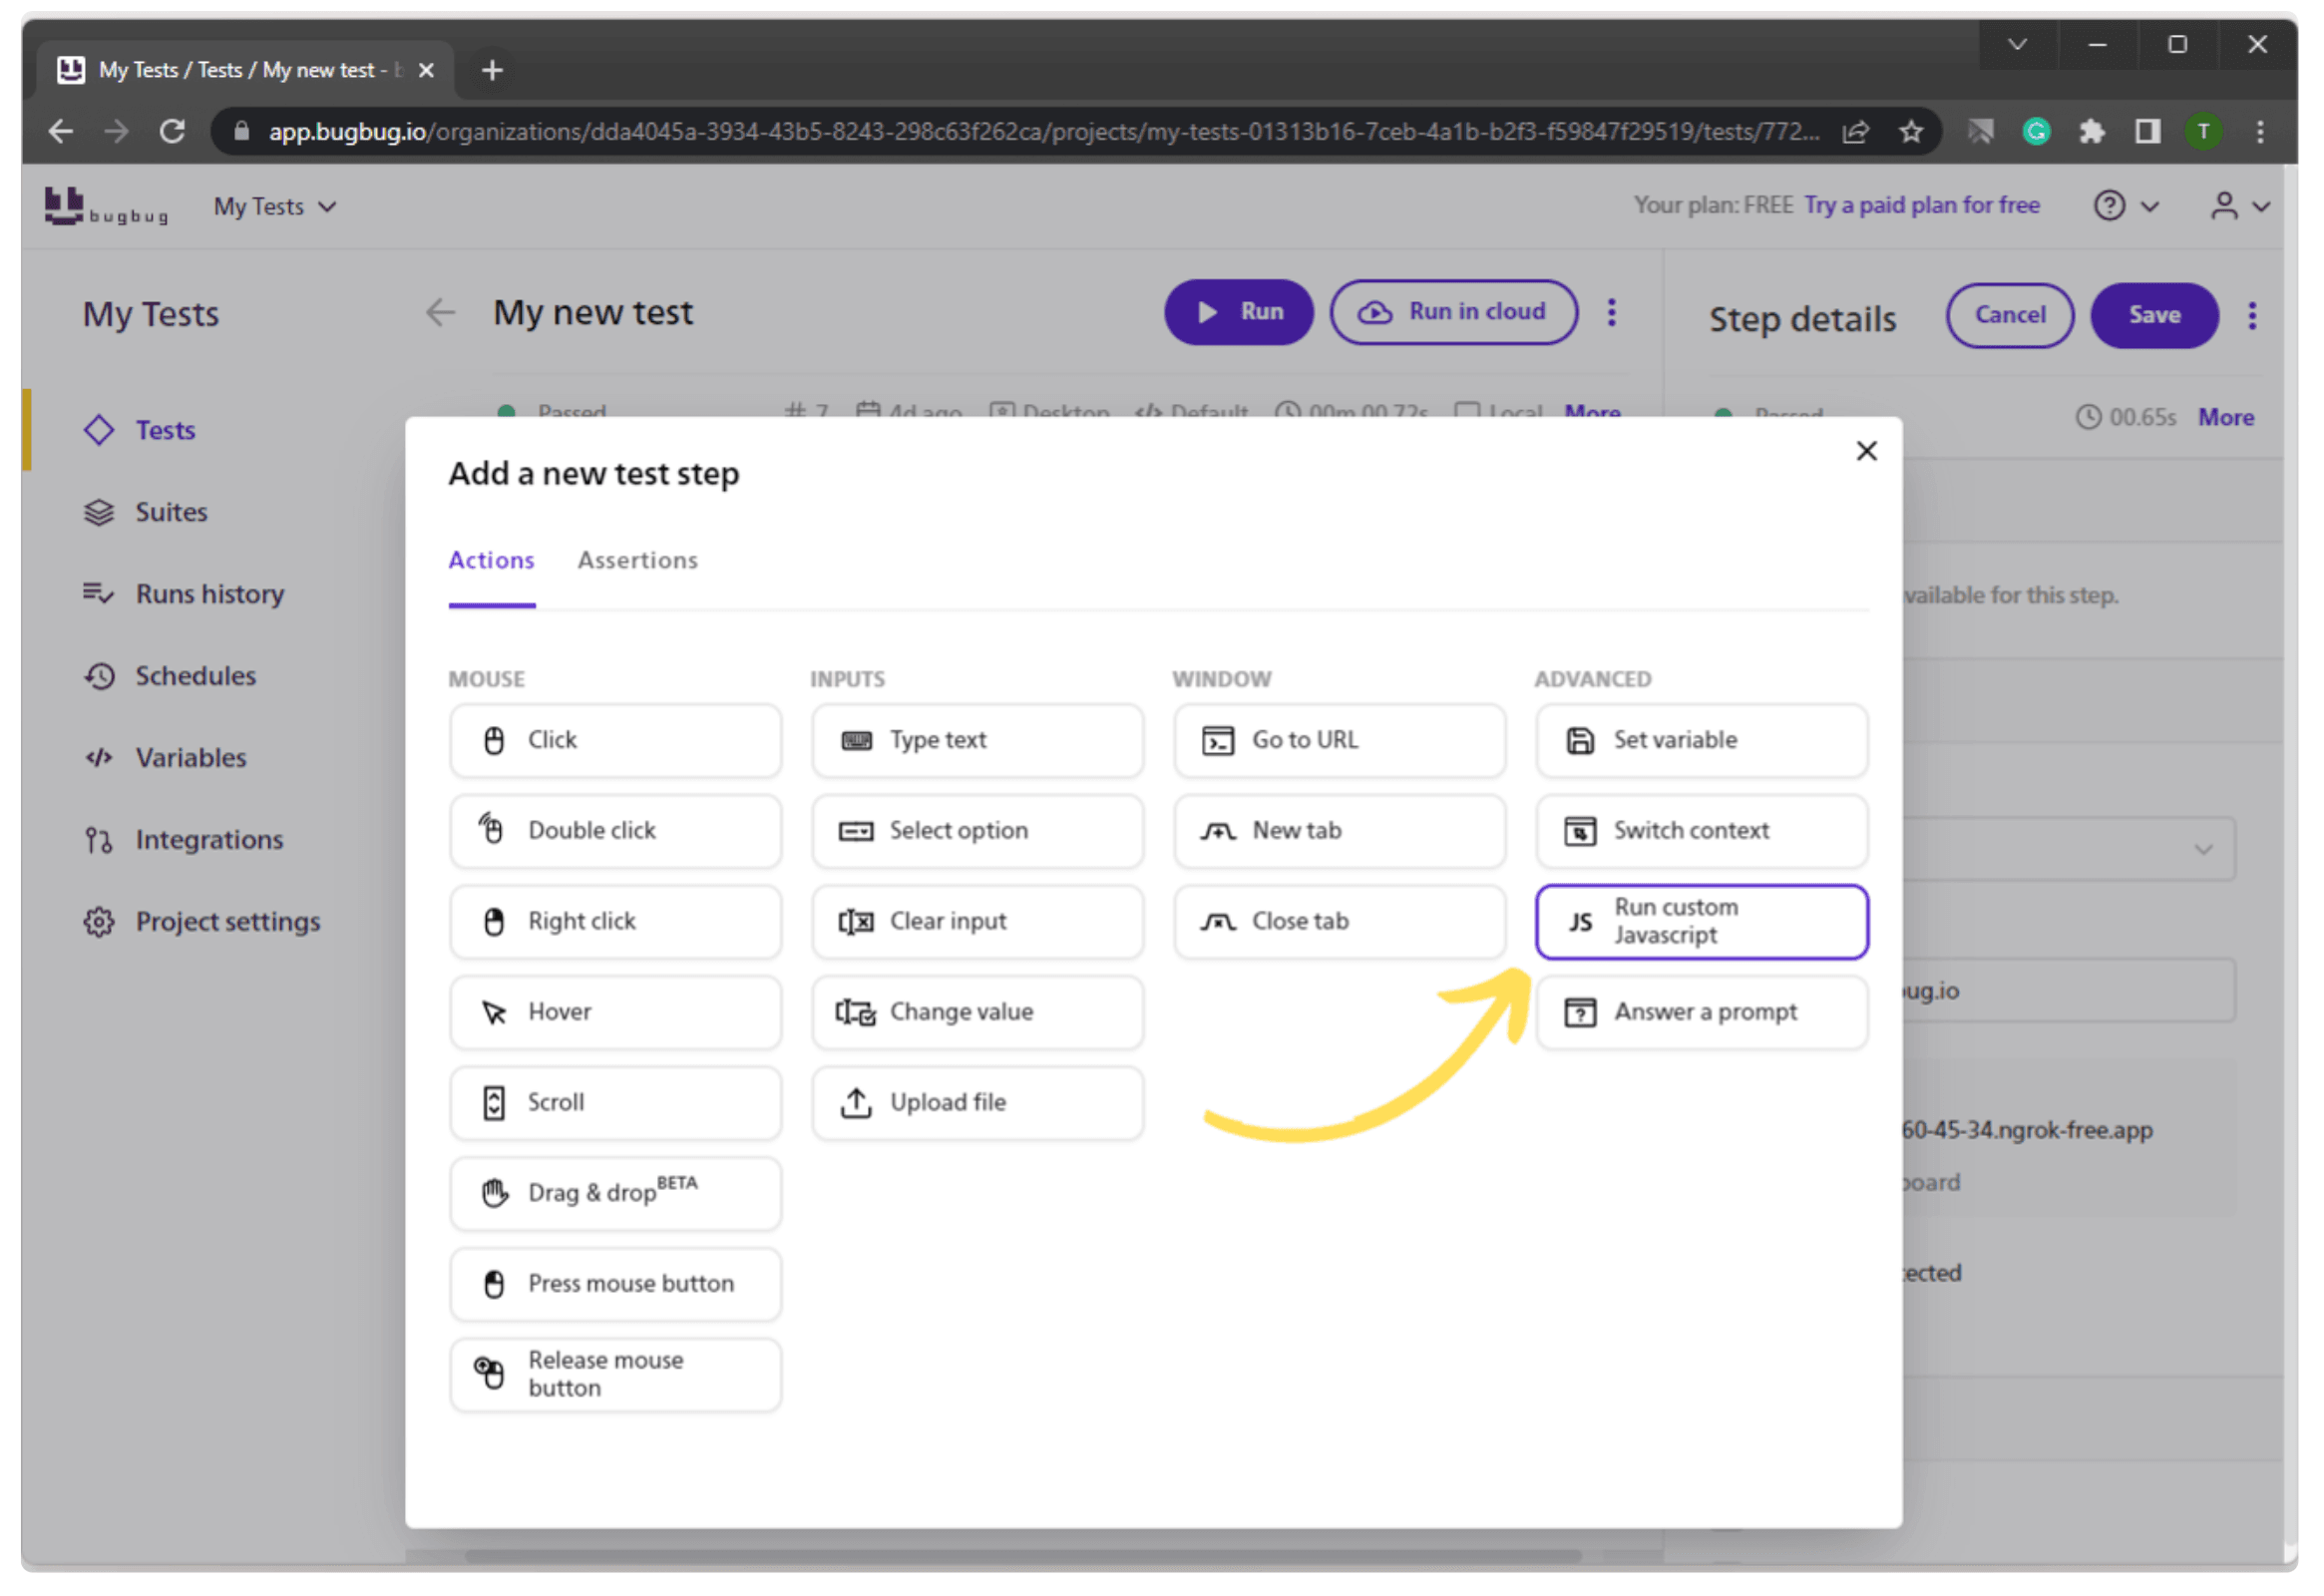Open Project settings
The width and height of the screenshot is (2324, 1596).
click(228, 923)
